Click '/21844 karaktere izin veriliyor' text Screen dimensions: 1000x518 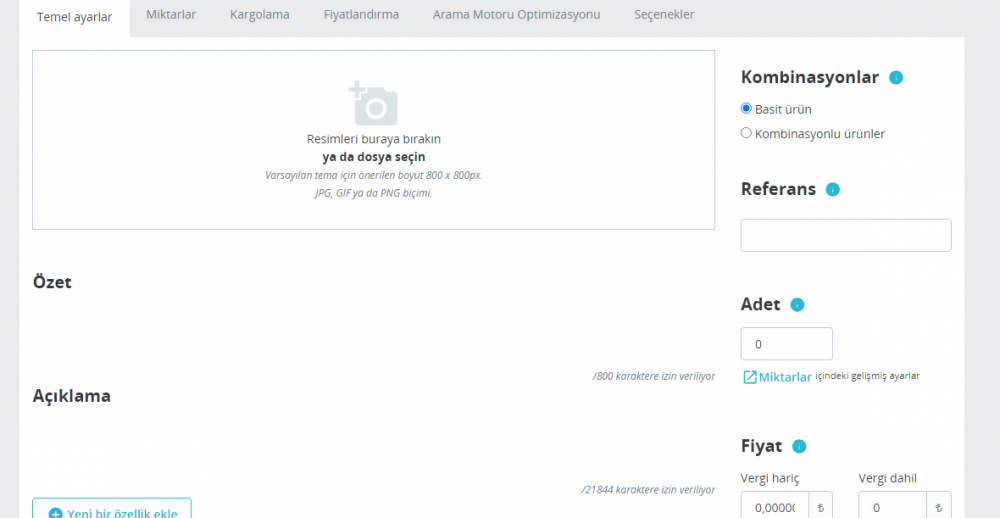click(648, 490)
